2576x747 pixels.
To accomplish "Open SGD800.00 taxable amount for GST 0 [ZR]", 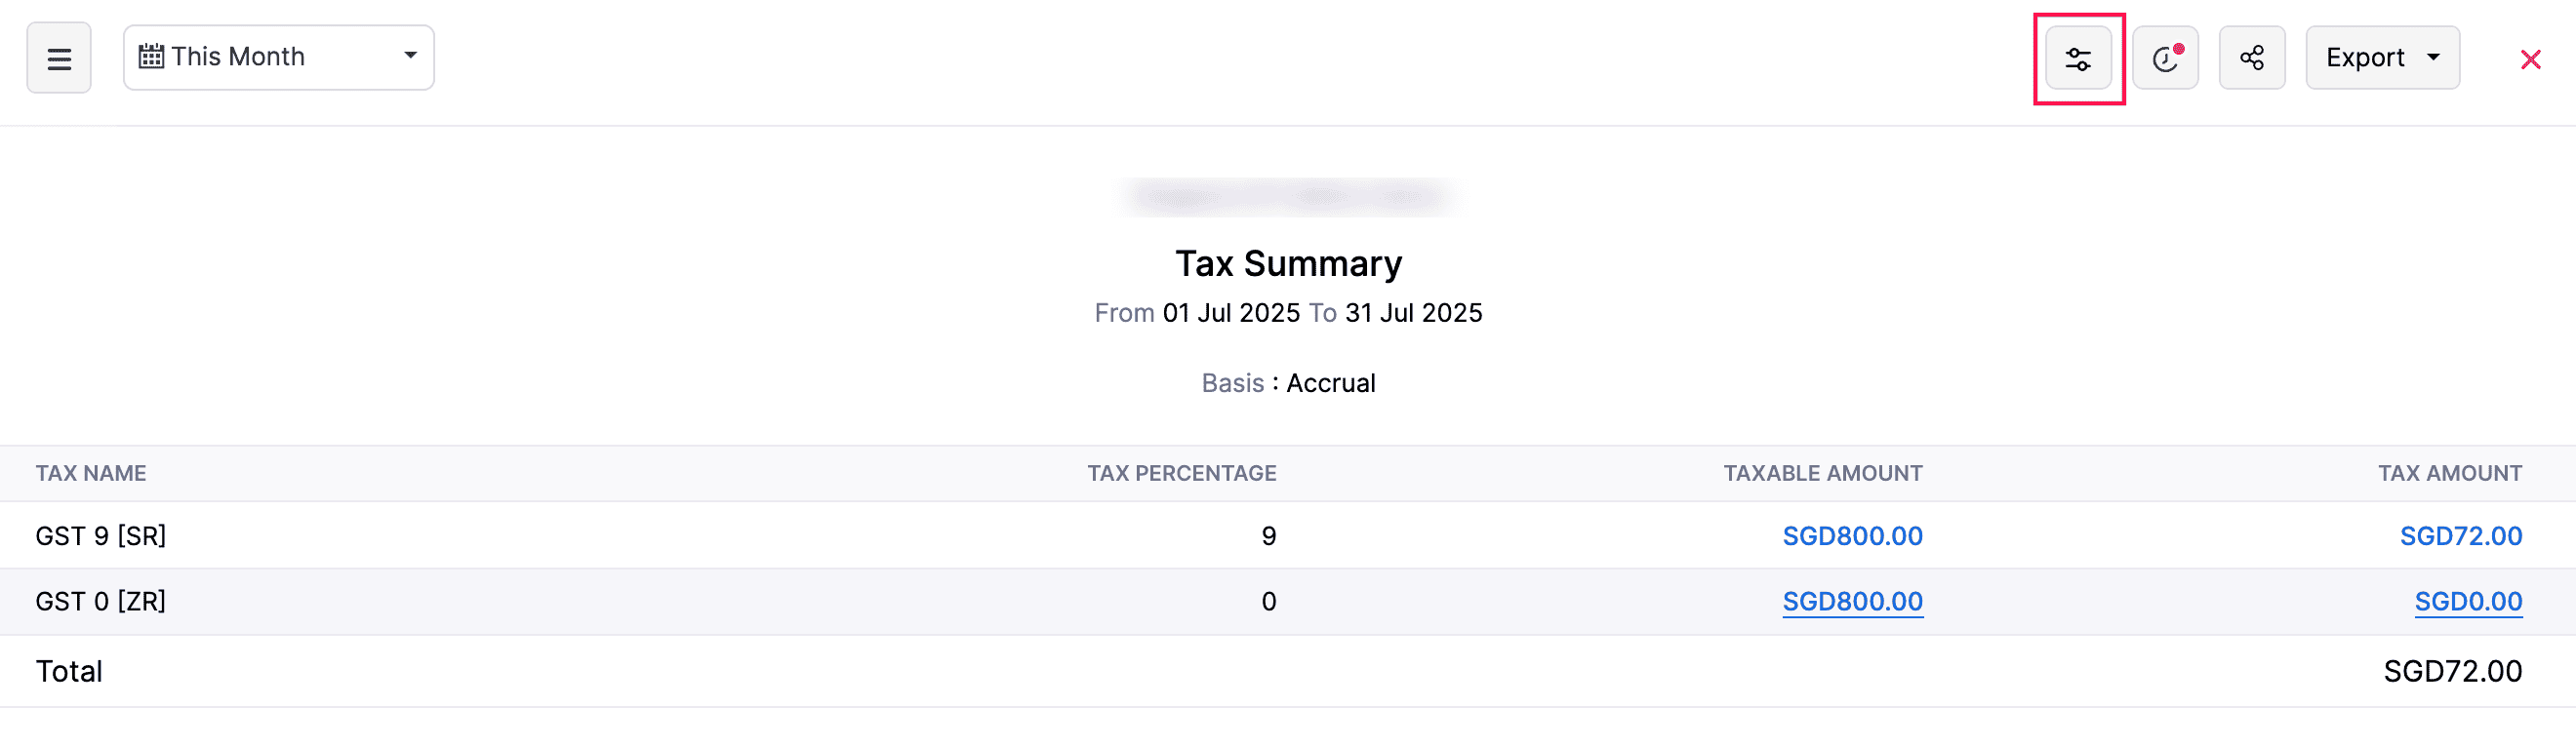I will coord(1853,601).
